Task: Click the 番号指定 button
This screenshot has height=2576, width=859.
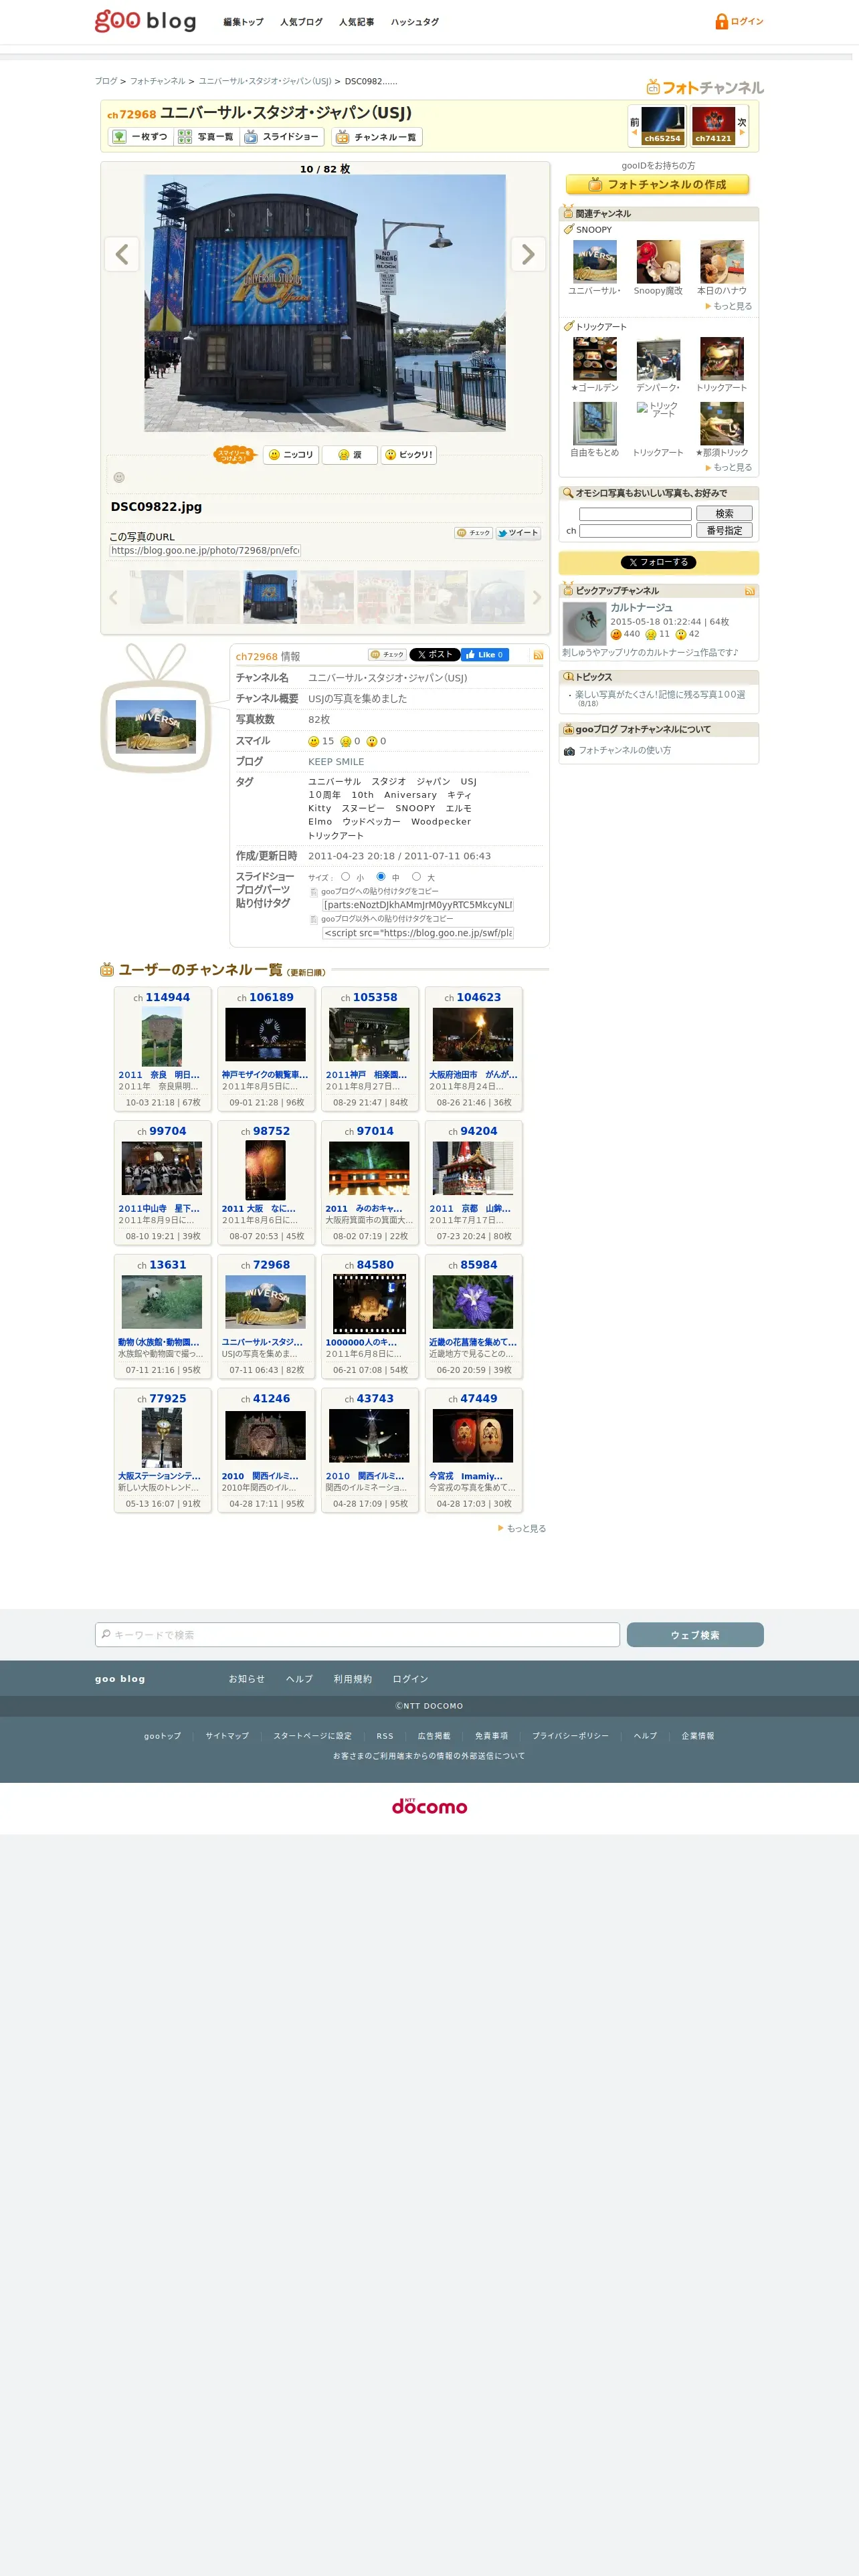Action: tap(724, 531)
